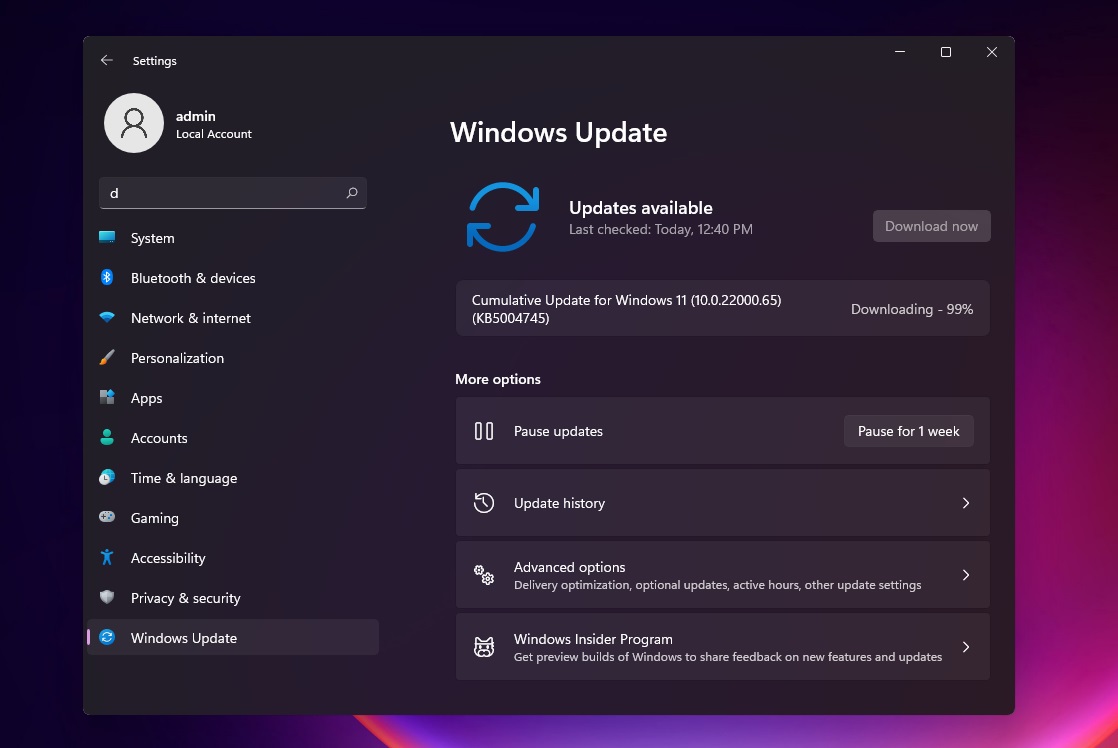
Task: Click the Bluetooth & devices icon
Action: click(107, 278)
